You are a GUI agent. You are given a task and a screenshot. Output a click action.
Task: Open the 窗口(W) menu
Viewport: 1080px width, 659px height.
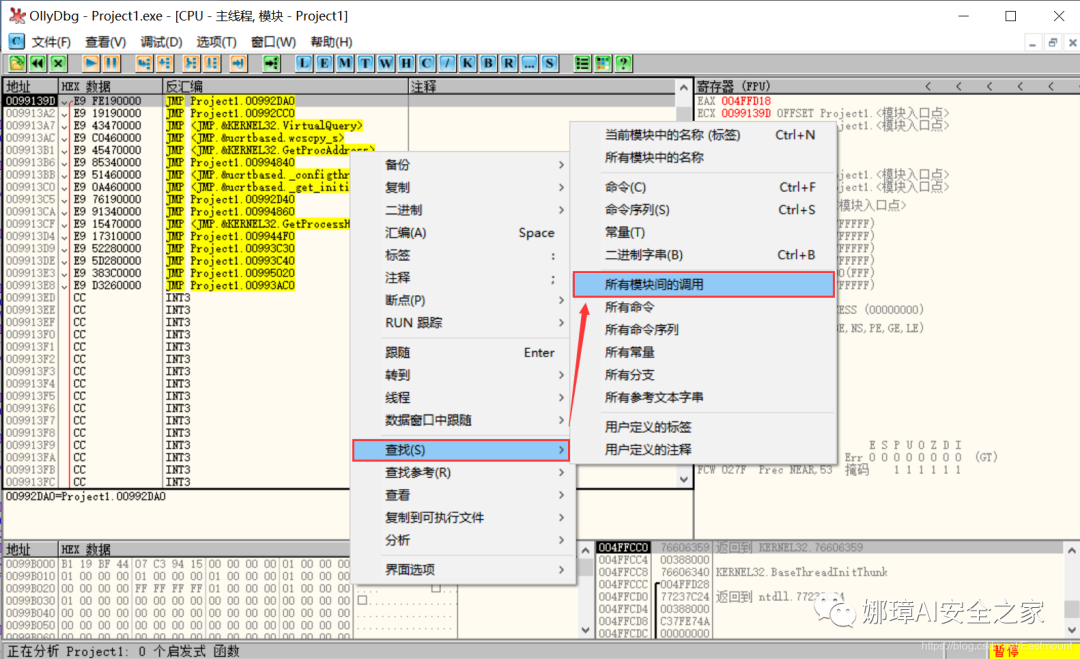pos(273,42)
